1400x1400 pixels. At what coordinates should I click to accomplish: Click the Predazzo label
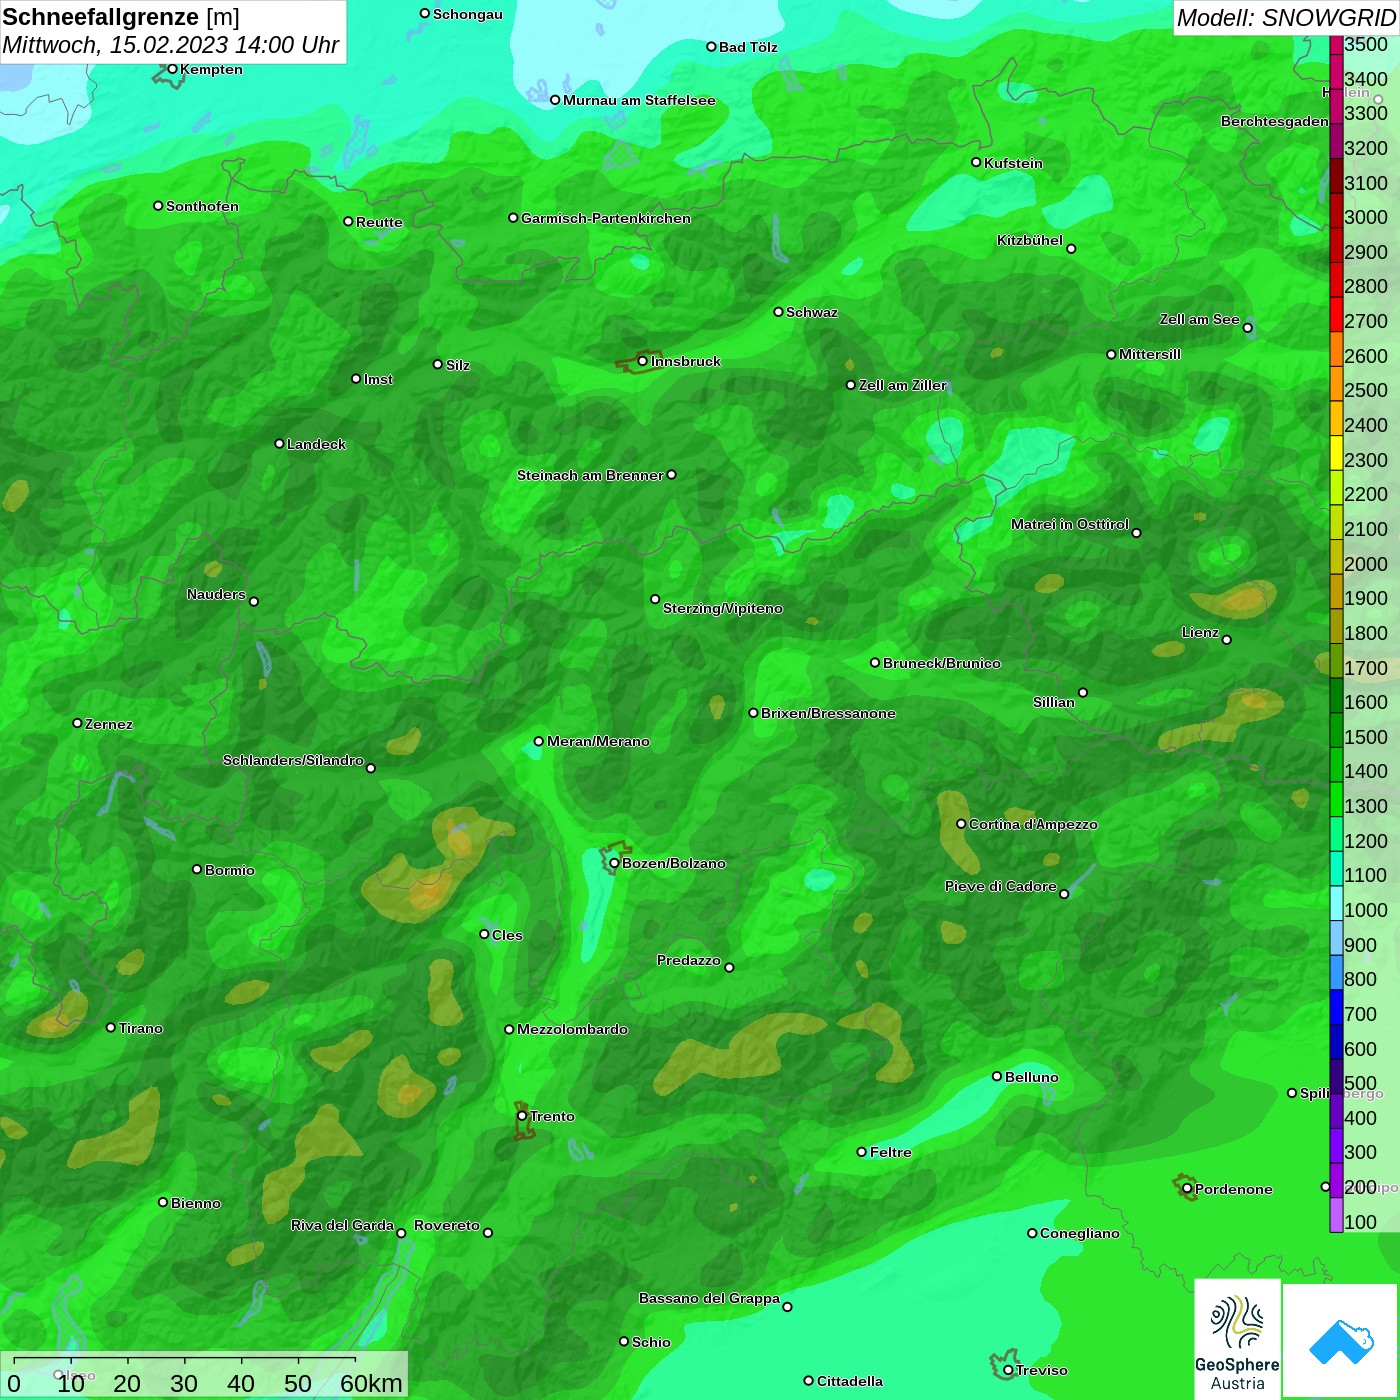[689, 960]
